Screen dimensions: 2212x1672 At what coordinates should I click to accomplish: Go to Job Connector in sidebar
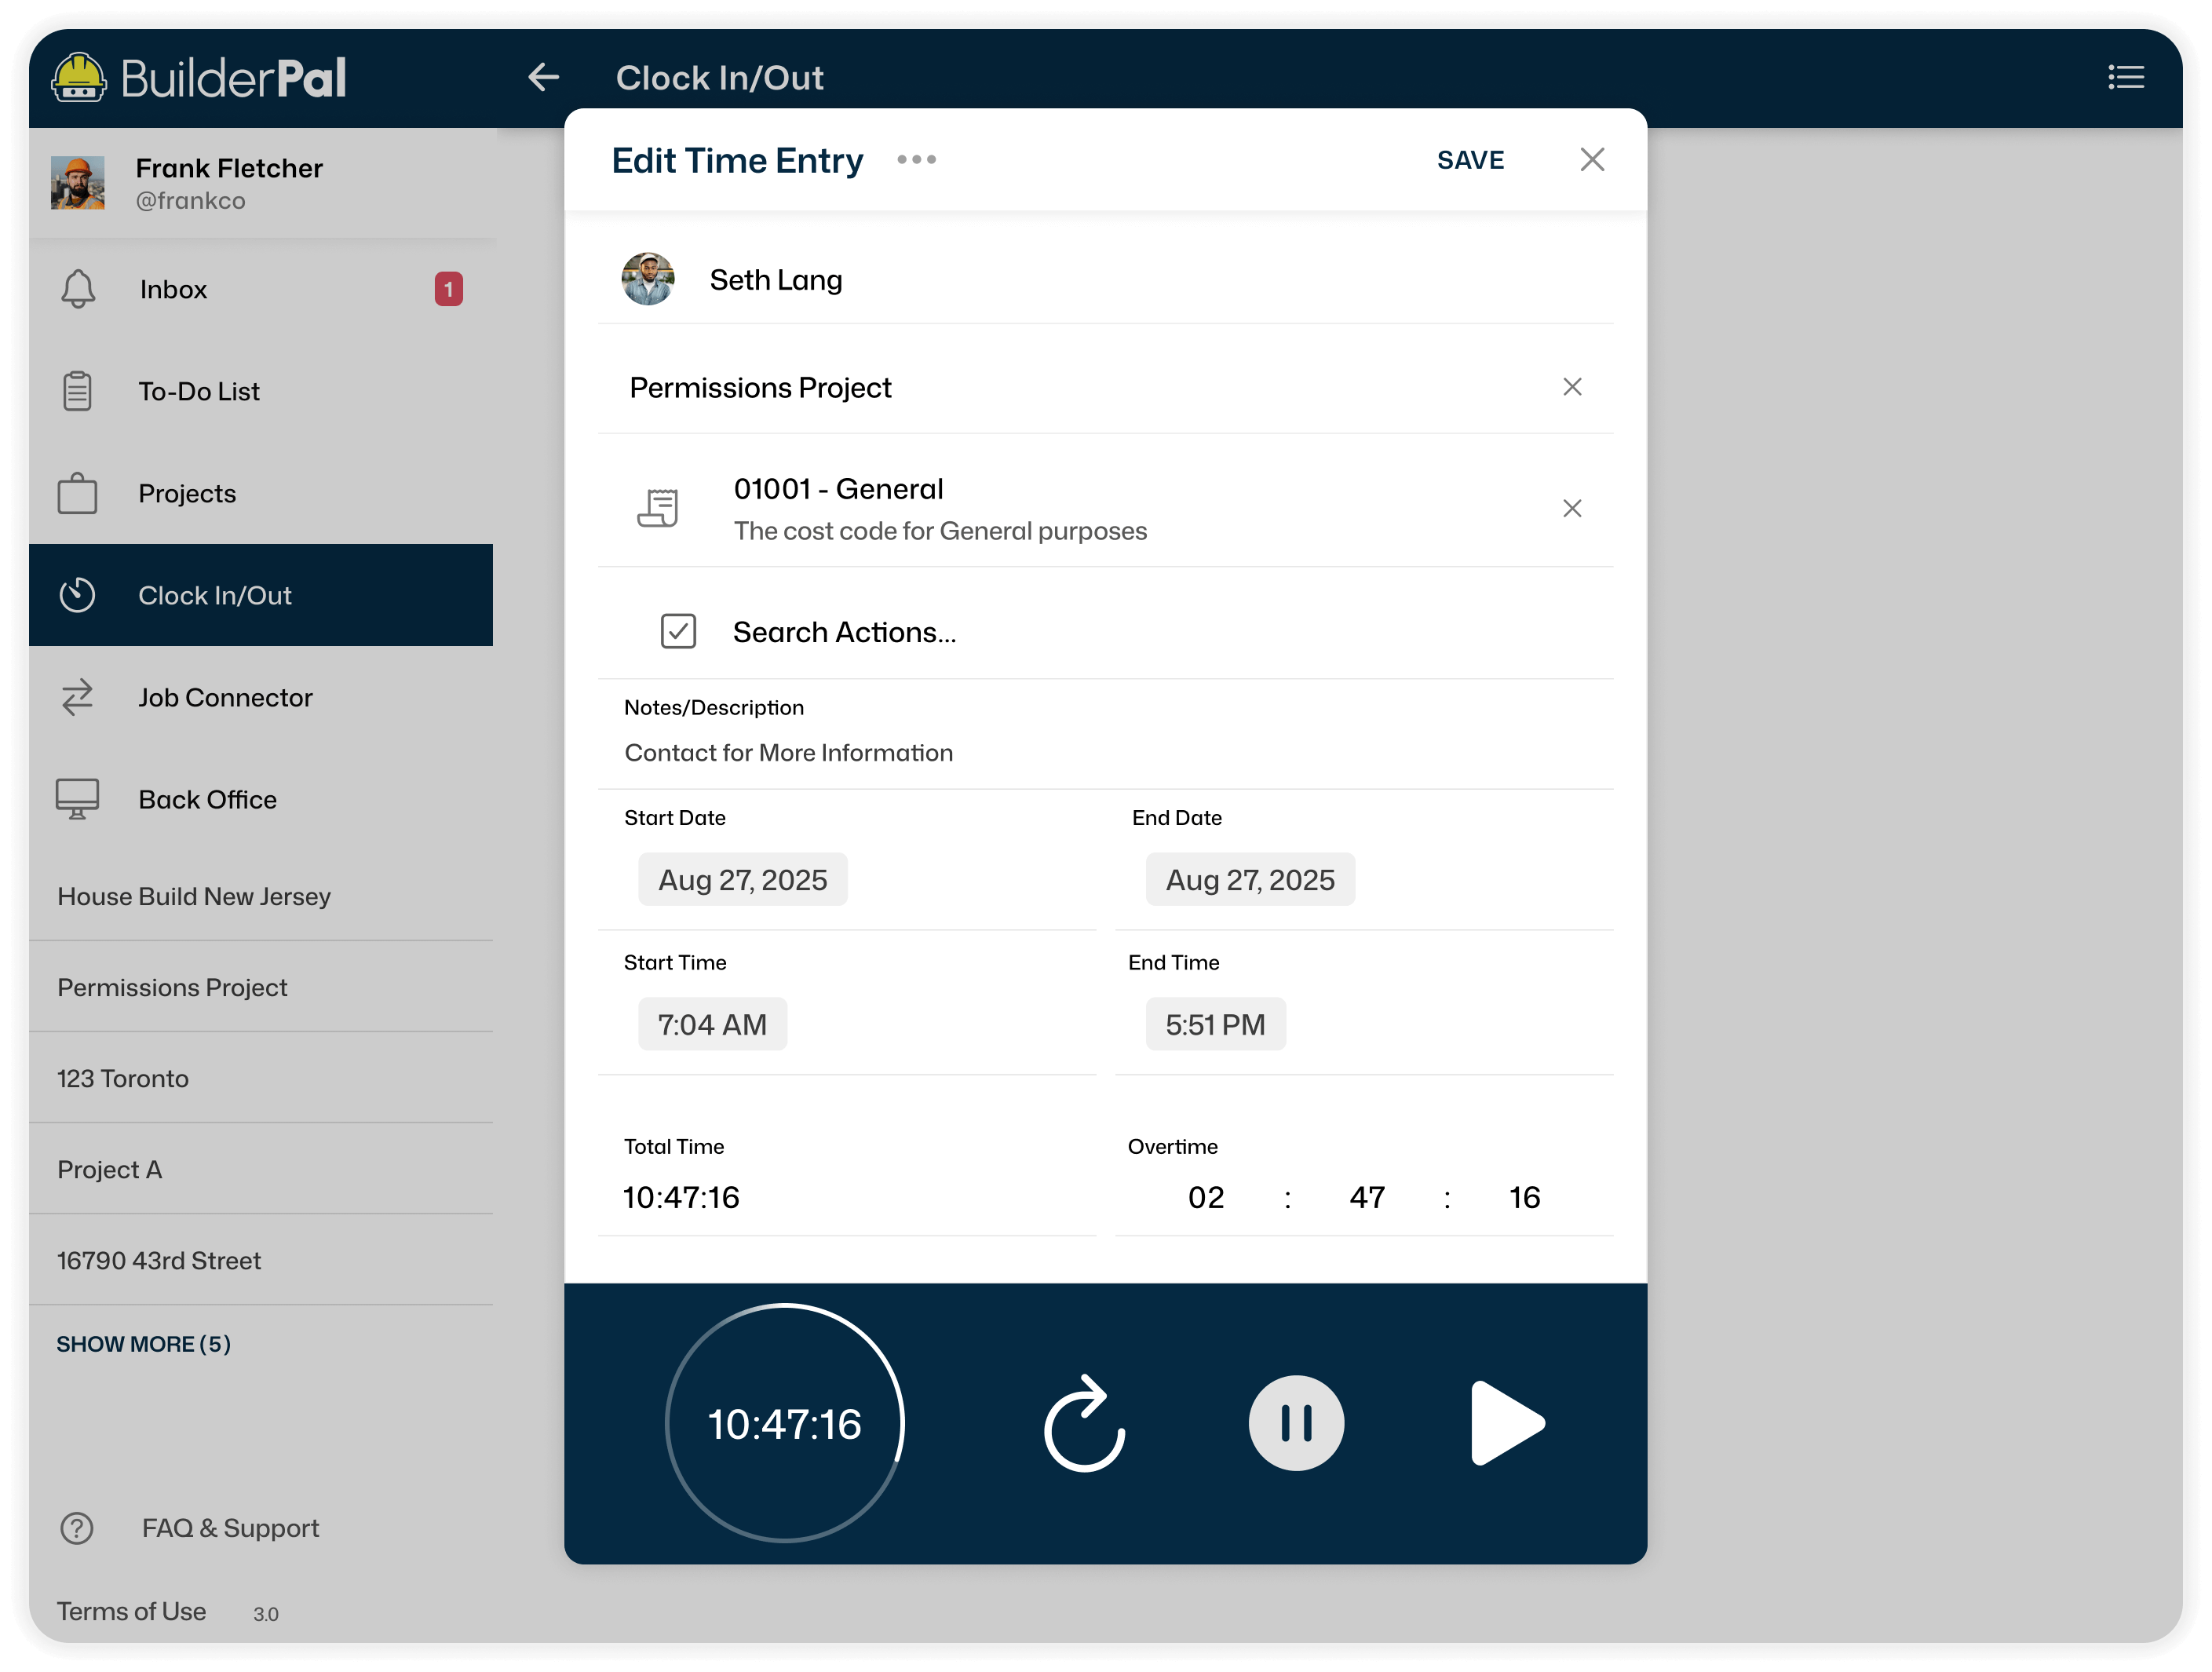point(225,697)
